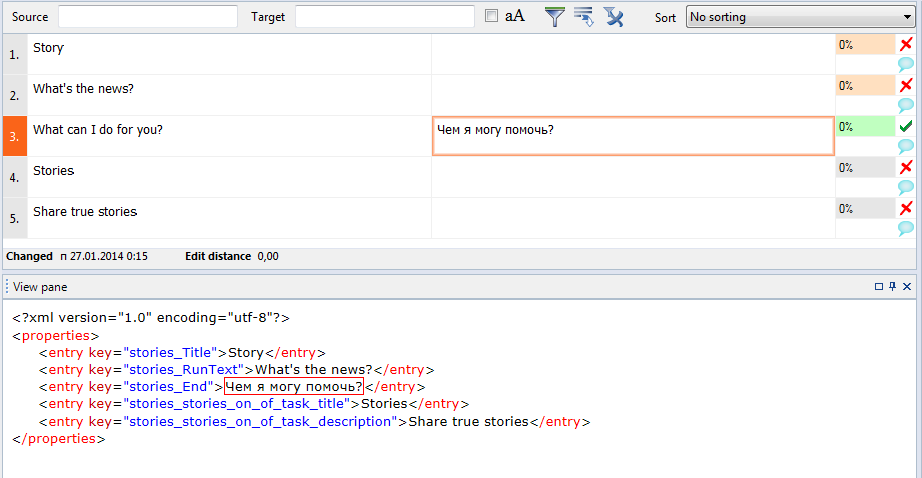This screenshot has width=922, height=478.
Task: Enable the aA case sensitive checkbox
Action: tap(491, 16)
